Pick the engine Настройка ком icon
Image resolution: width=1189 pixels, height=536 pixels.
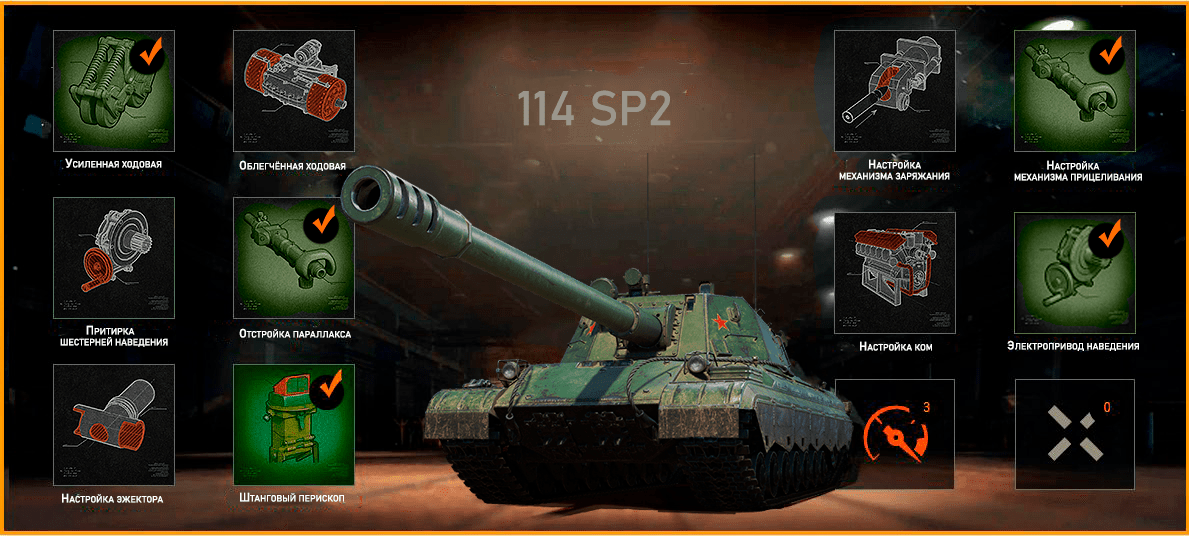click(895, 273)
